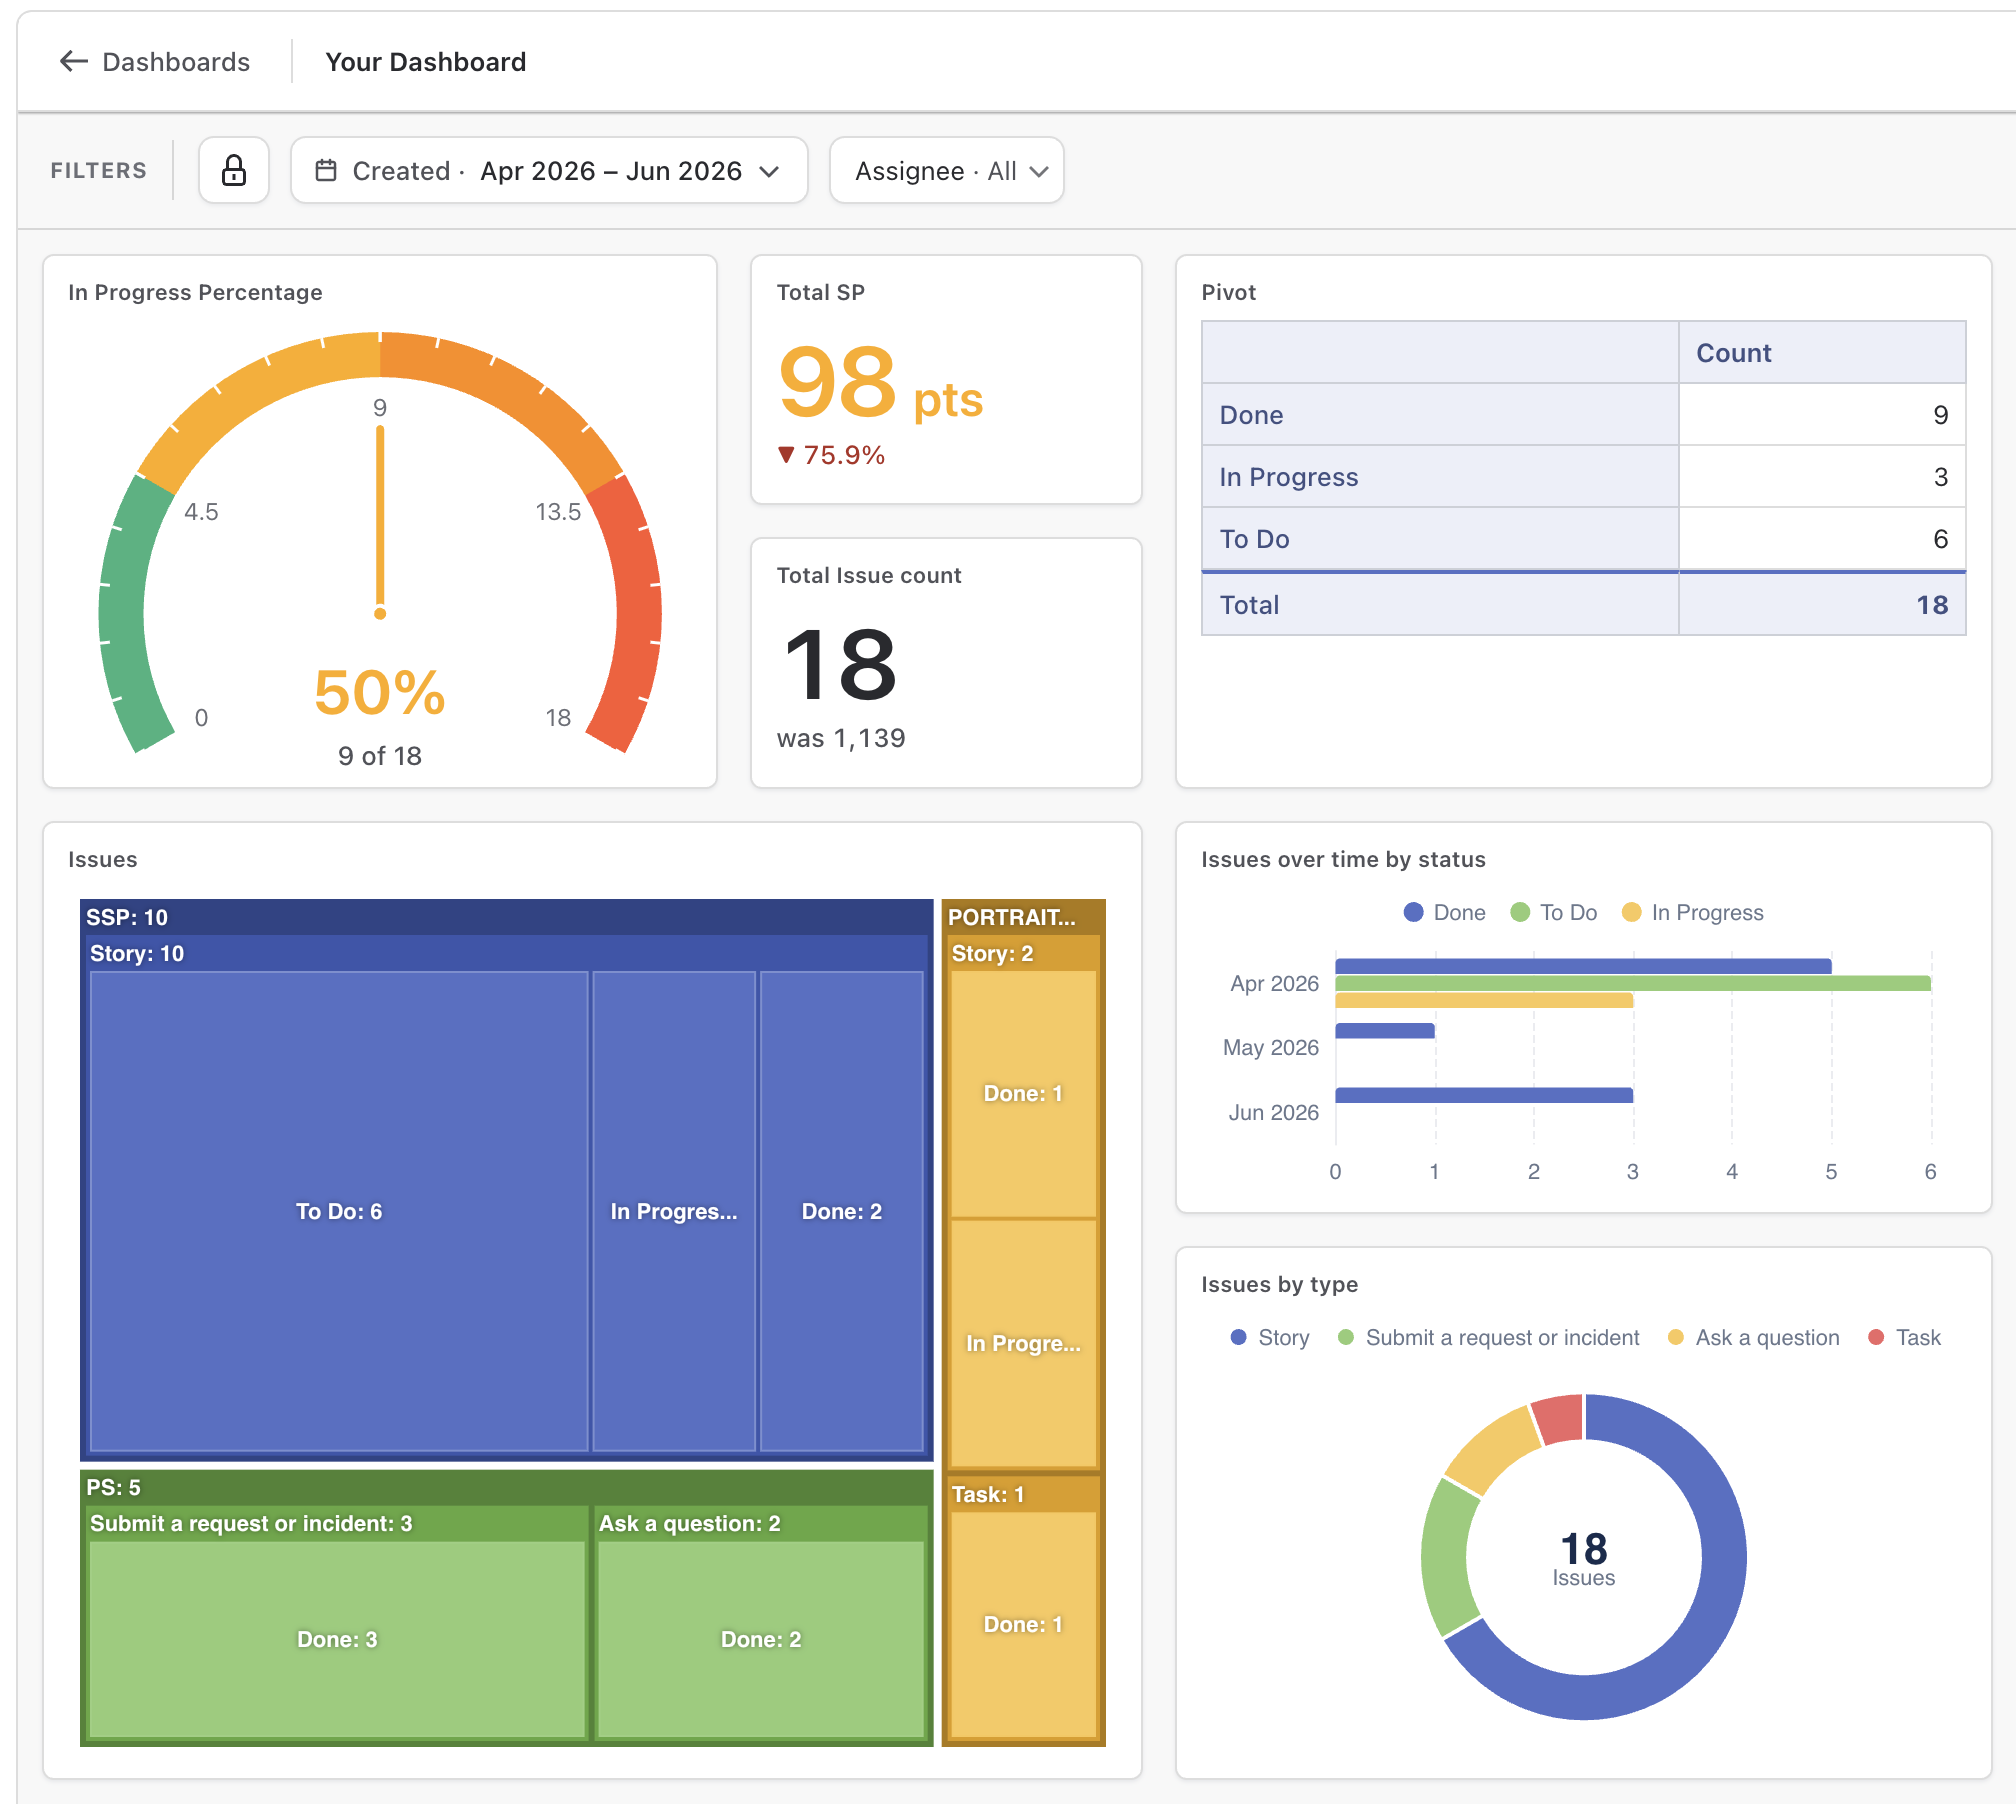The height and width of the screenshot is (1804, 2016).
Task: Toggle To Do legend in Issues over time
Action: click(x=1554, y=913)
